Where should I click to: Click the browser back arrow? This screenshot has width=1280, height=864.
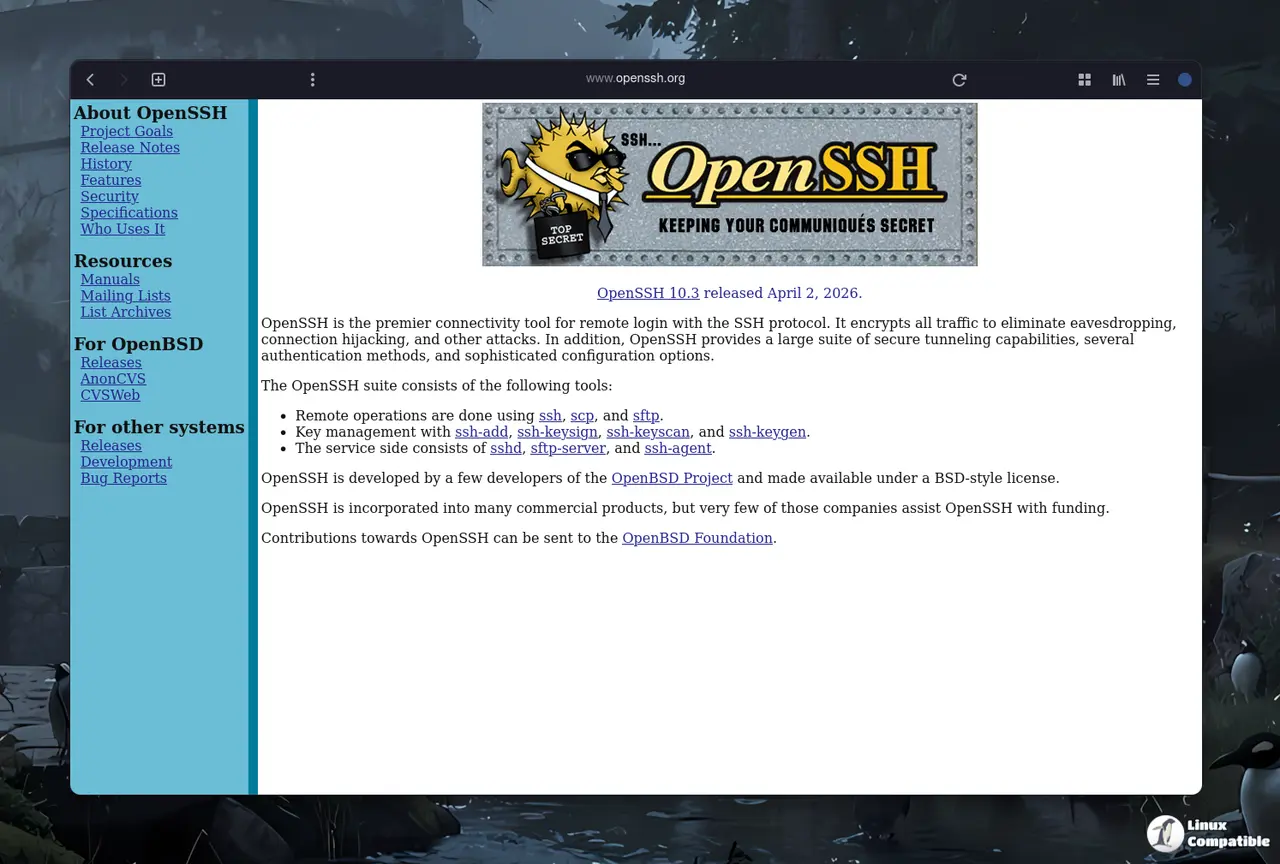coord(90,80)
